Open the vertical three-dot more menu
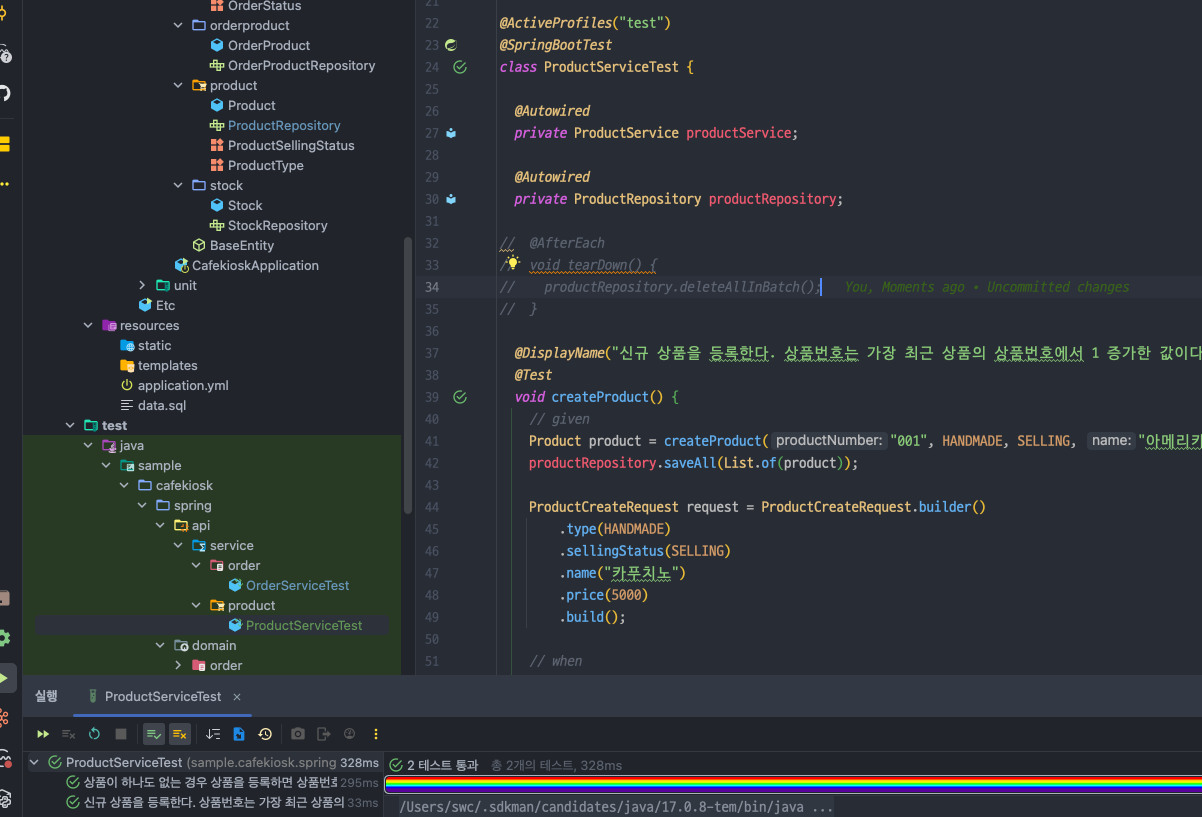 (x=376, y=734)
